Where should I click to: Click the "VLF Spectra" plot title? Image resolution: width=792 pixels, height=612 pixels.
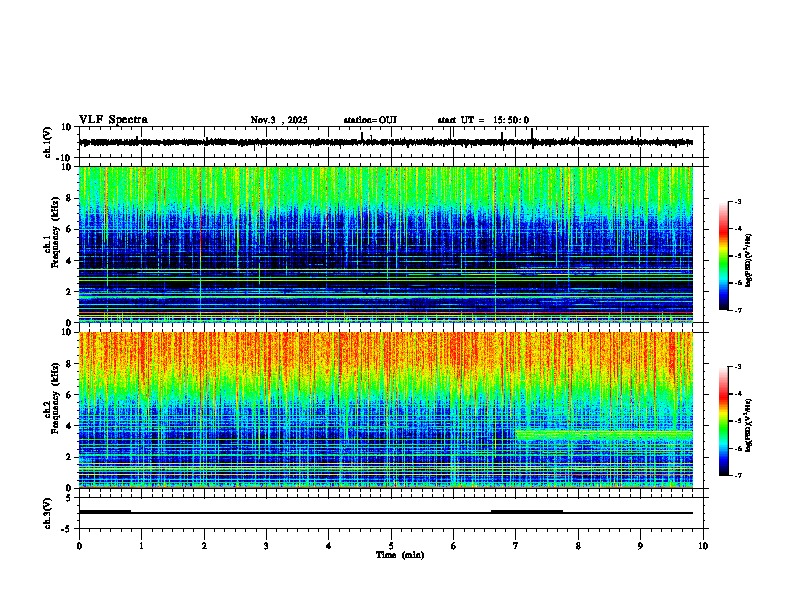coord(113,120)
